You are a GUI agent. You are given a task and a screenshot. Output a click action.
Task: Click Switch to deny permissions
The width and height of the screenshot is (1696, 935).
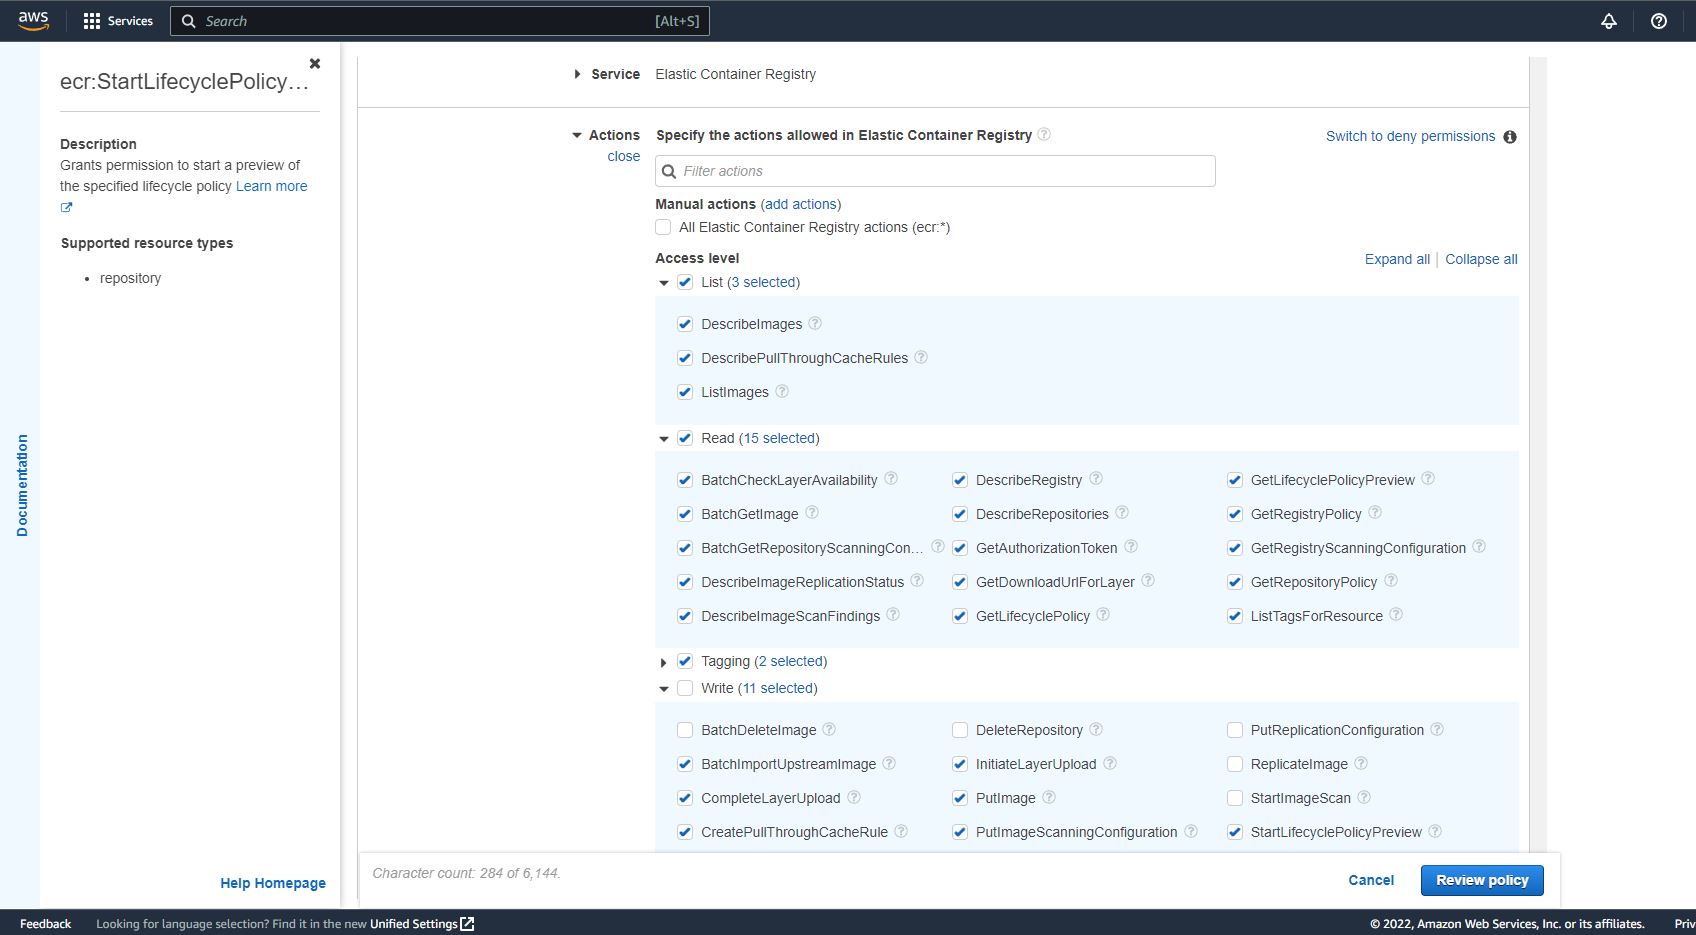coord(1410,136)
